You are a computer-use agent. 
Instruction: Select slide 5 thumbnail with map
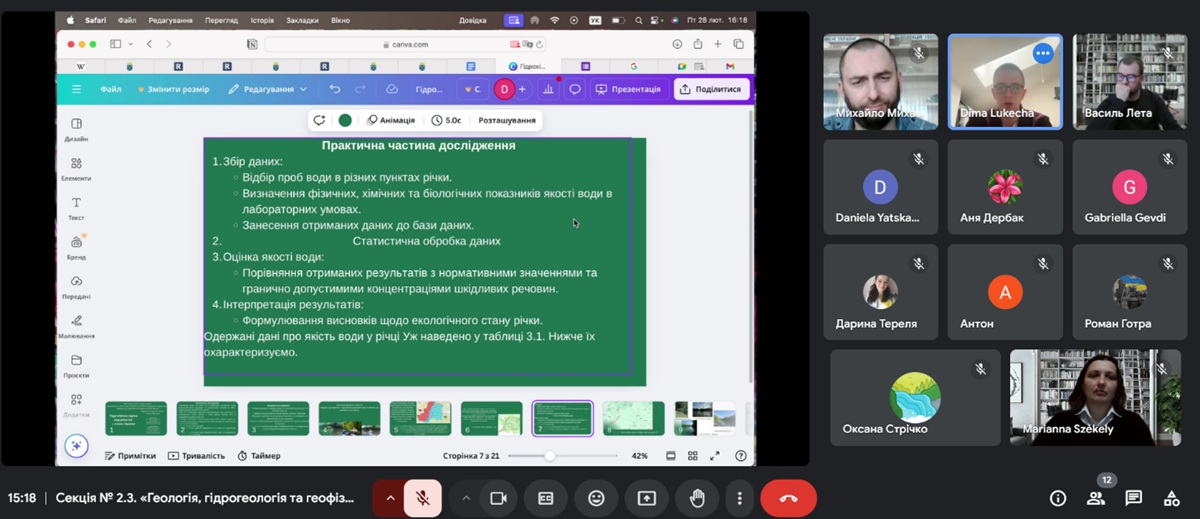[420, 418]
